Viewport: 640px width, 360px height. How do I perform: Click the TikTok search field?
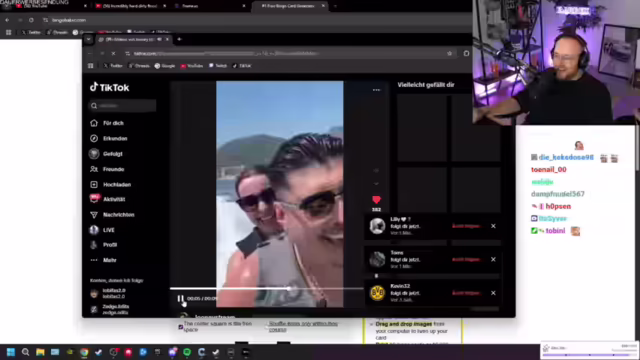point(122,106)
